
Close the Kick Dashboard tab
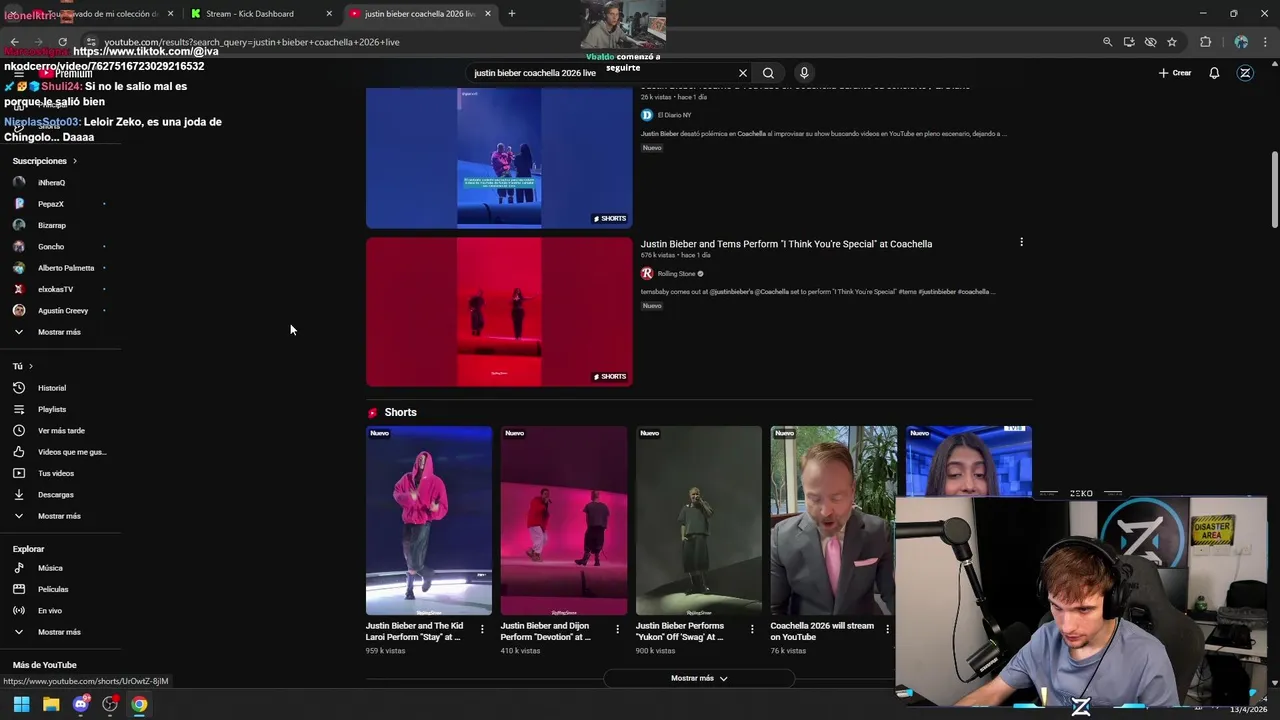point(329,14)
